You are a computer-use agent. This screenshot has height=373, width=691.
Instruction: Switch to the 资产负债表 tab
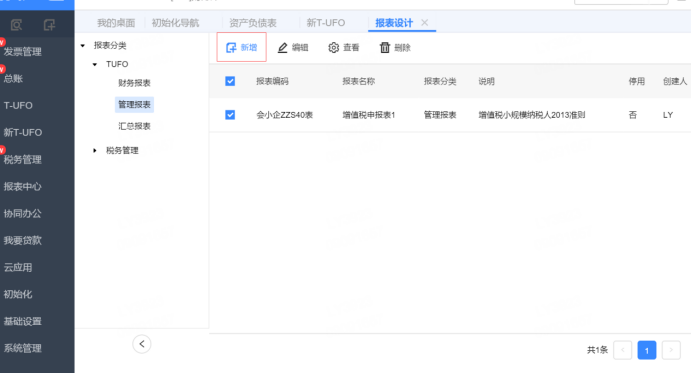tap(253, 23)
